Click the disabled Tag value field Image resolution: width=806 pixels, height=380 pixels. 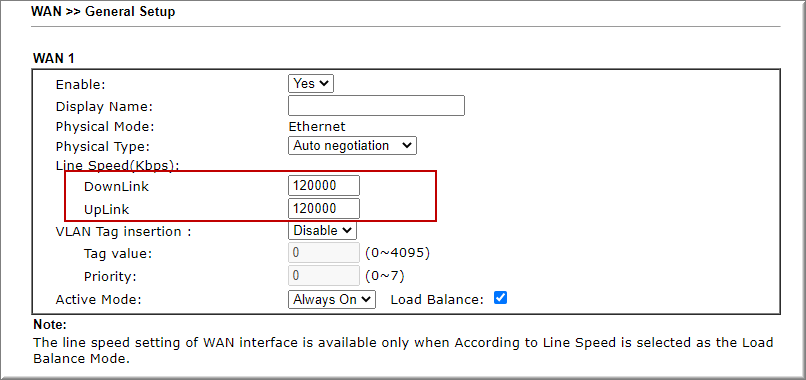tap(324, 252)
